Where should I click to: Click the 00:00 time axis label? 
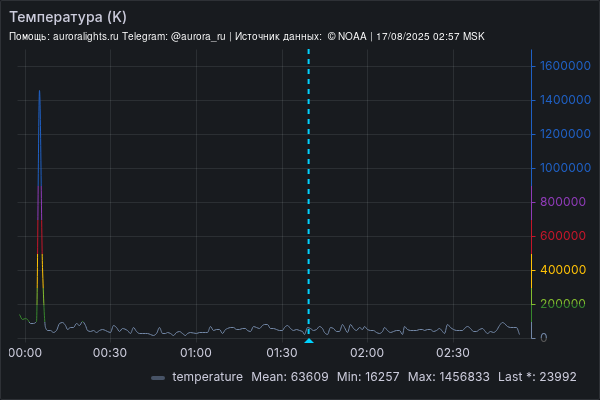tap(25, 353)
